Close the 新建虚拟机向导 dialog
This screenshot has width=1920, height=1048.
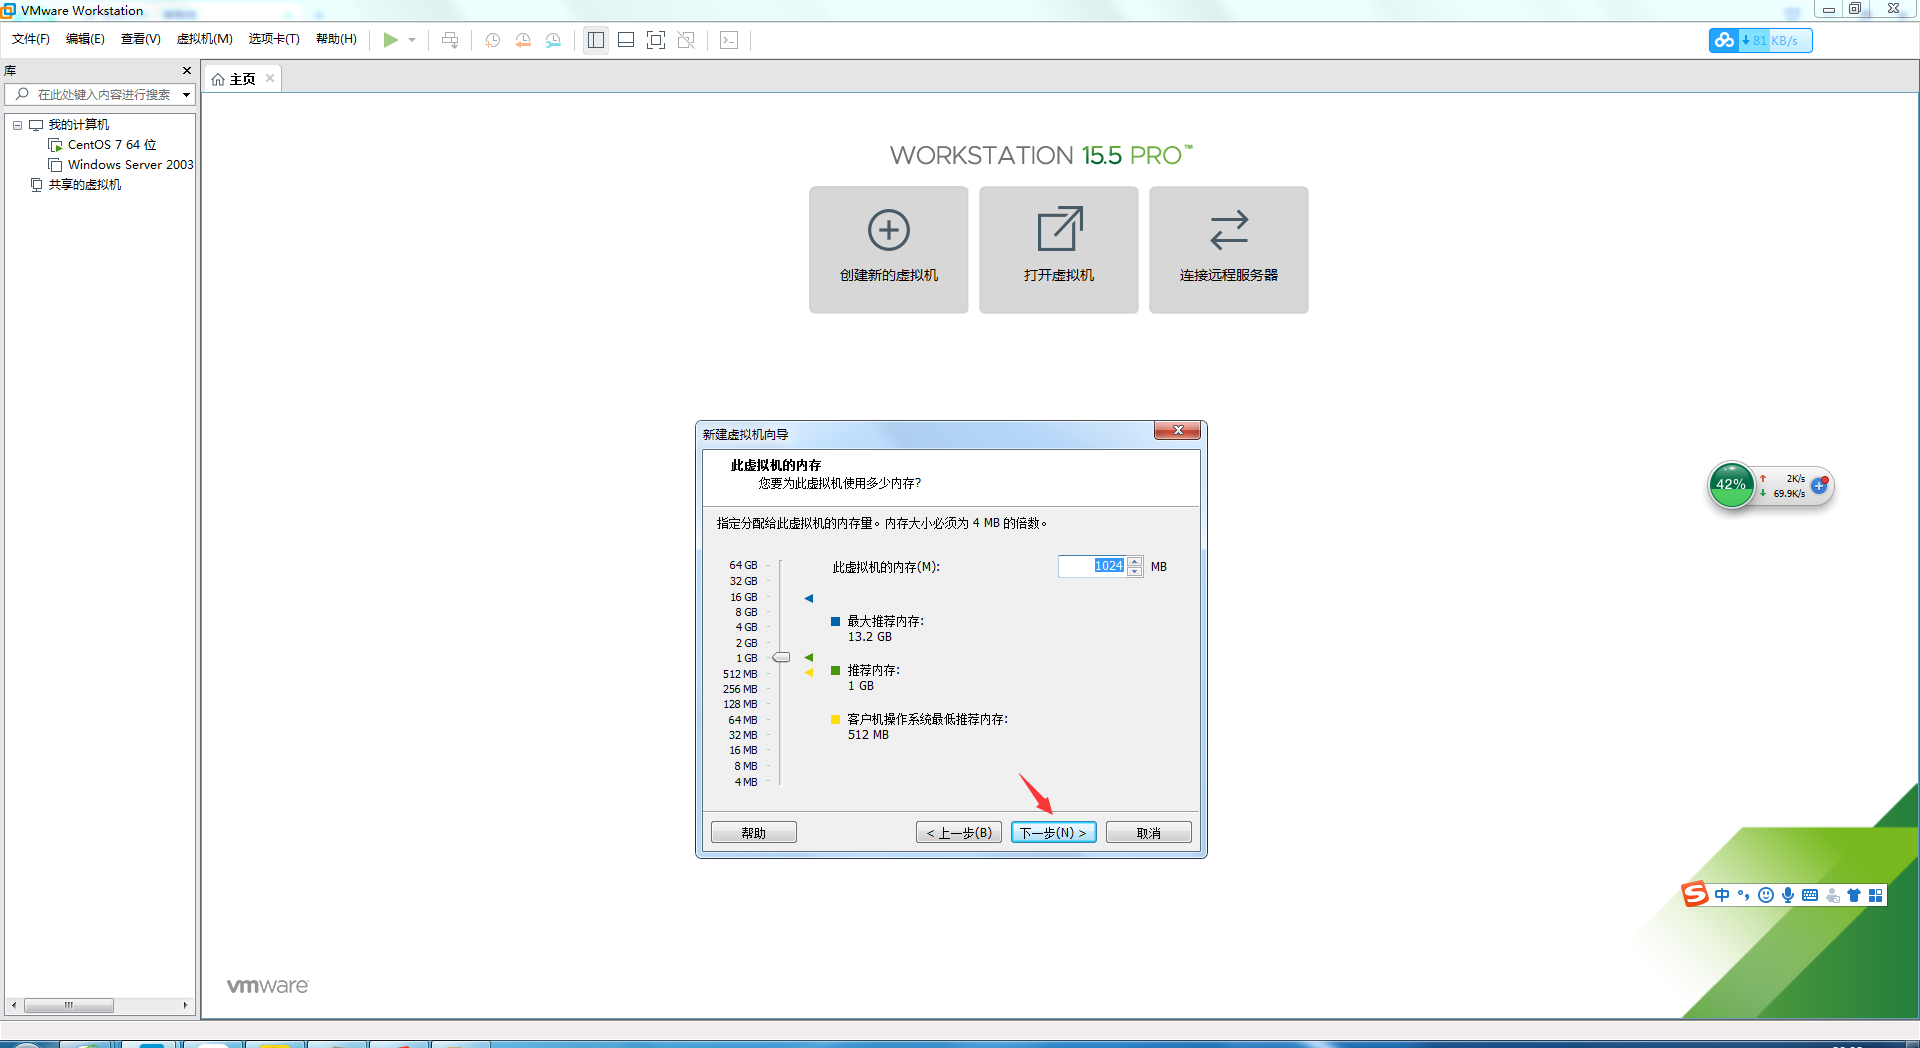[1178, 431]
